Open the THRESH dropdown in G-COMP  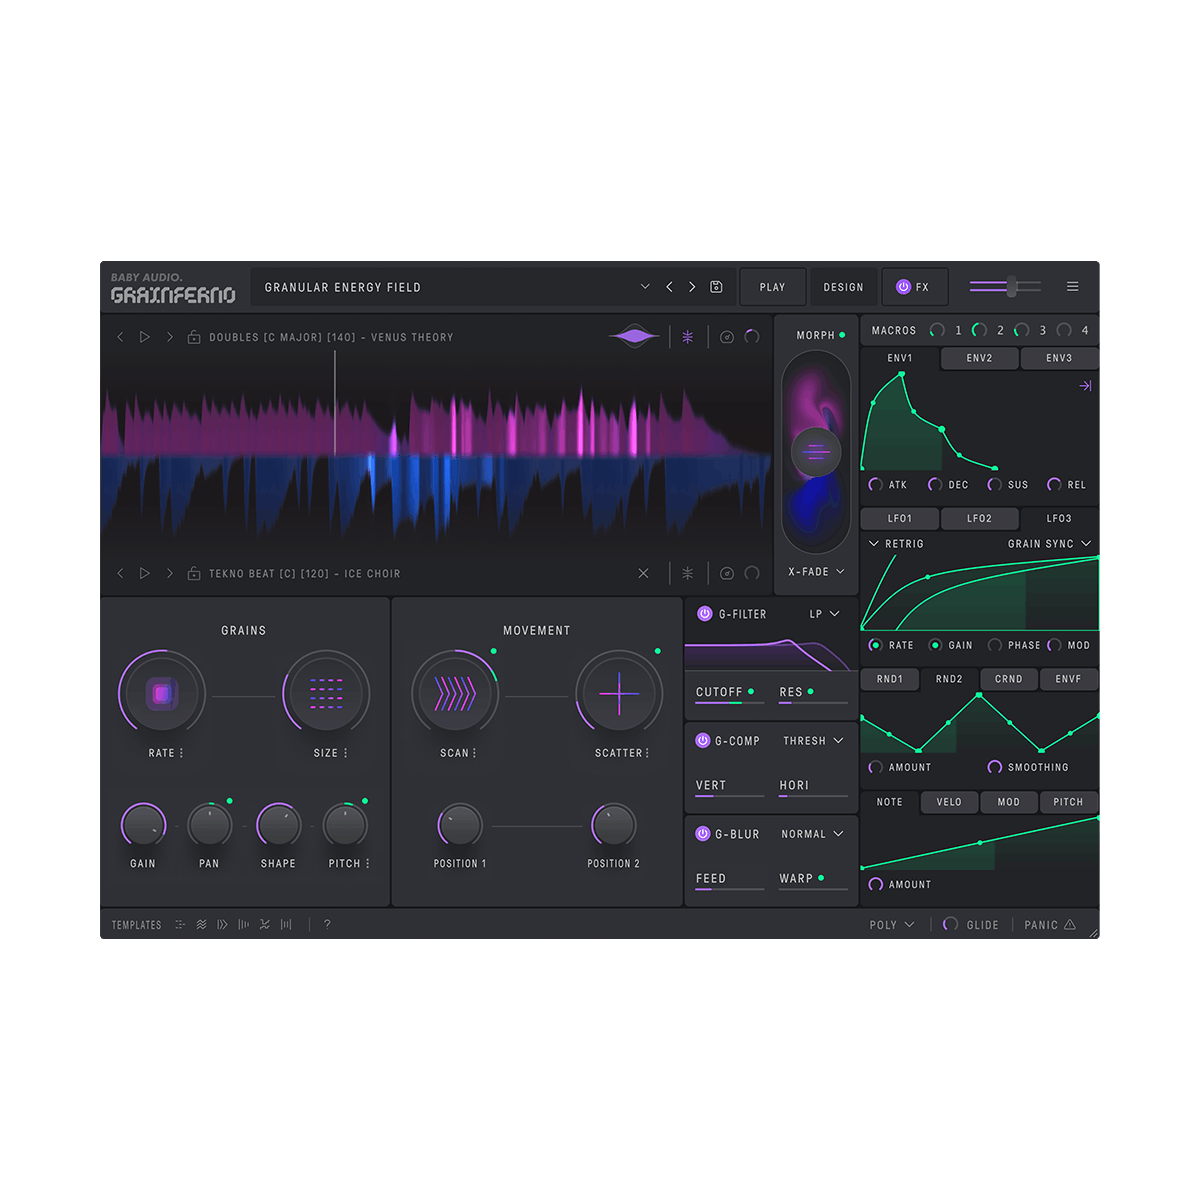[x=813, y=741]
